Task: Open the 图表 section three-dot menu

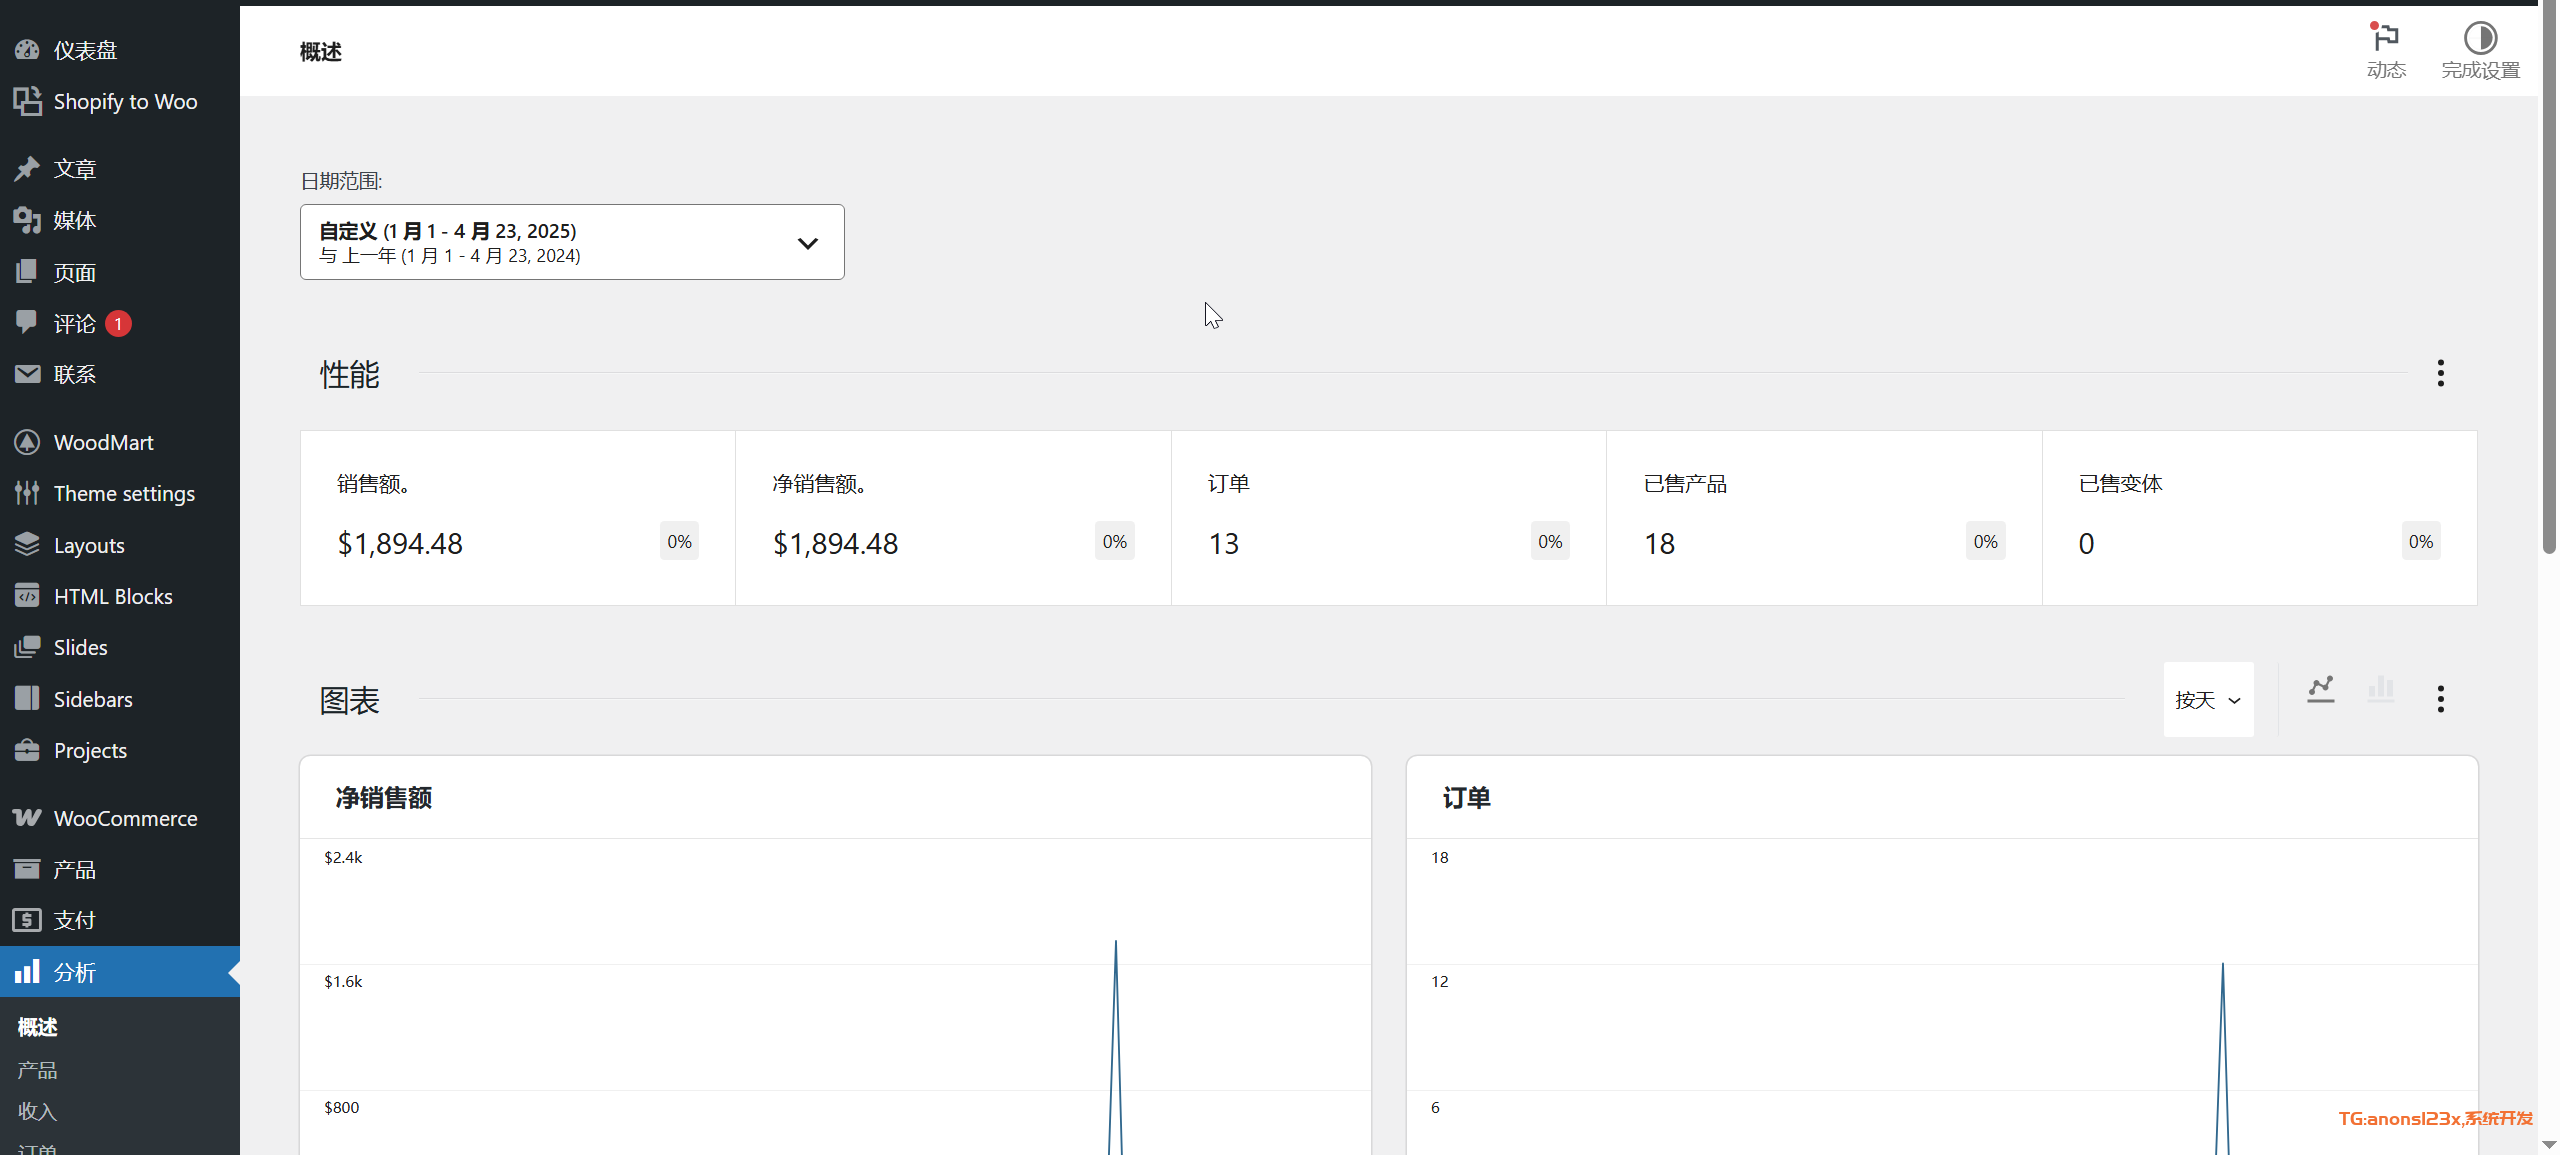Action: (2441, 699)
